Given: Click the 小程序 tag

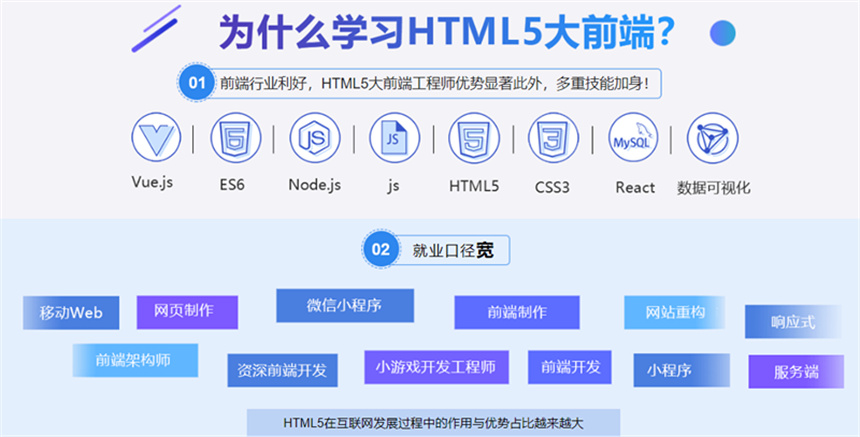Looking at the screenshot, I should point(682,370).
